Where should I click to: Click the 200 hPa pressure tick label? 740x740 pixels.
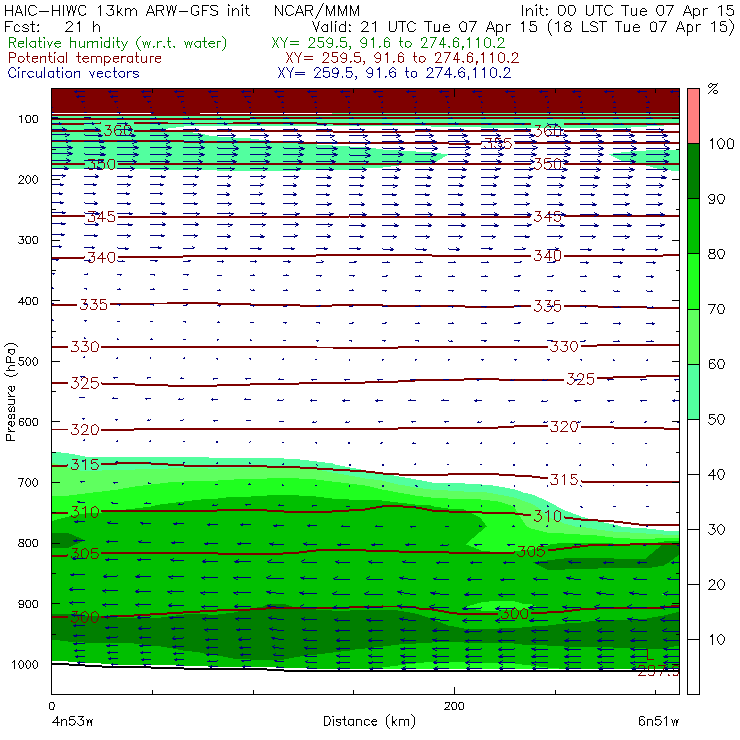28,179
